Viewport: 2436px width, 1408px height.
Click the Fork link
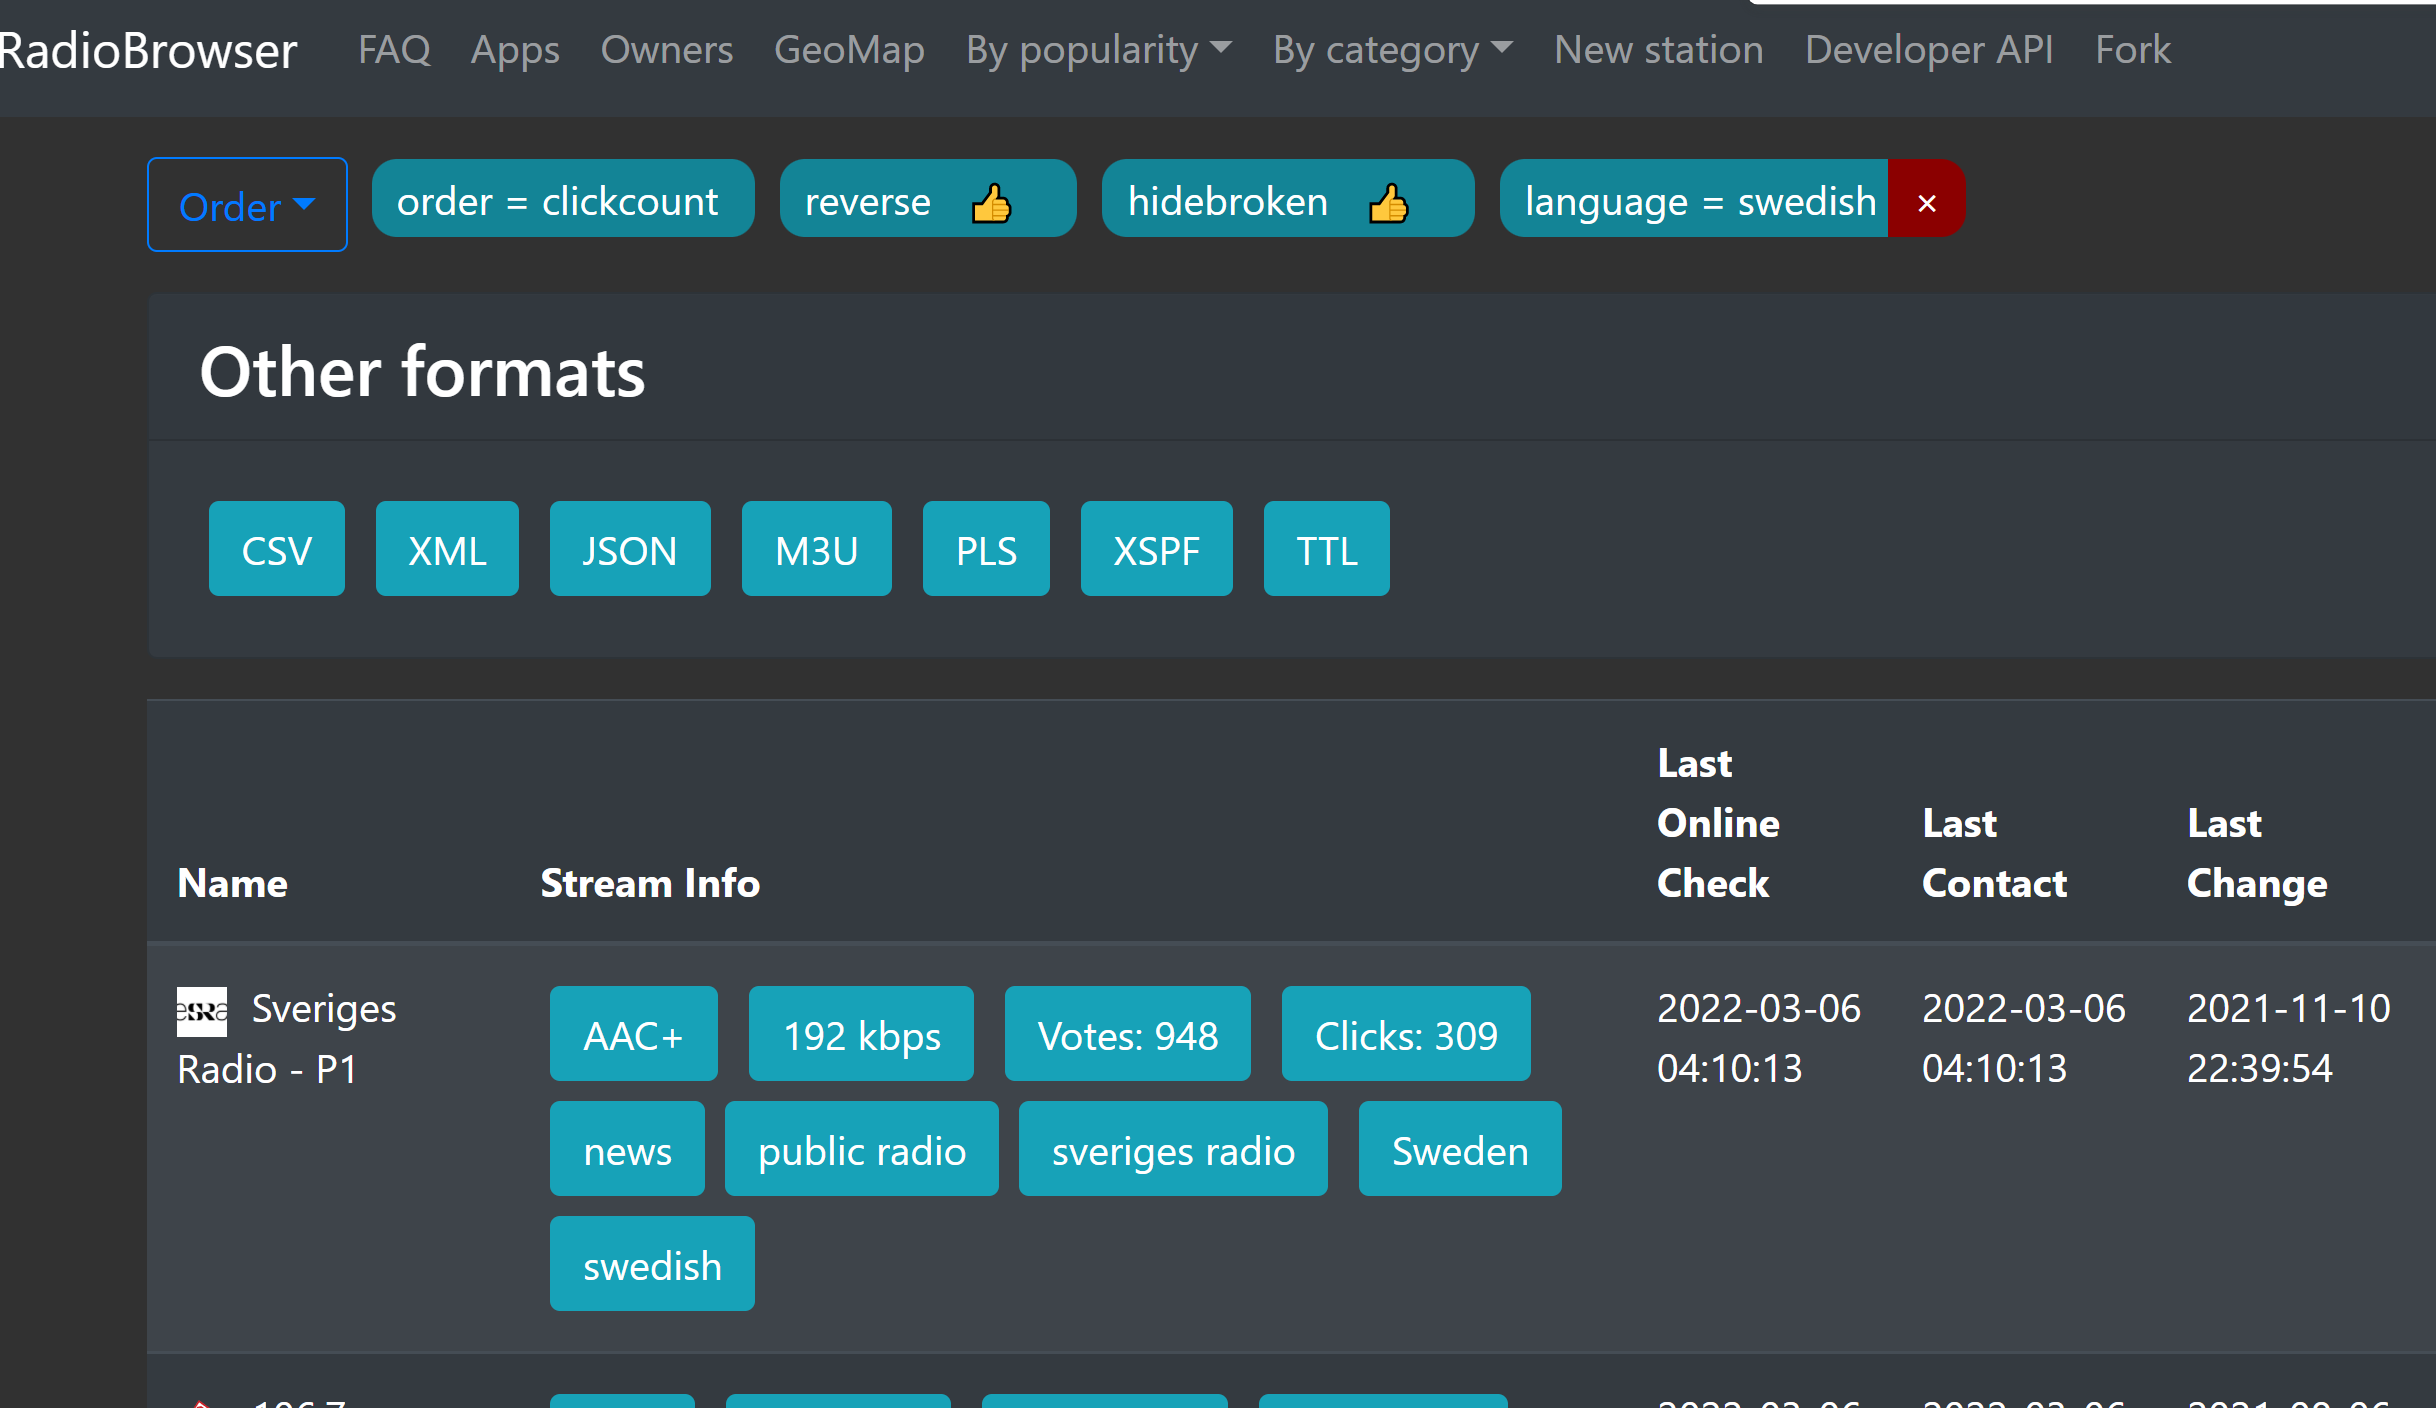[2133, 50]
